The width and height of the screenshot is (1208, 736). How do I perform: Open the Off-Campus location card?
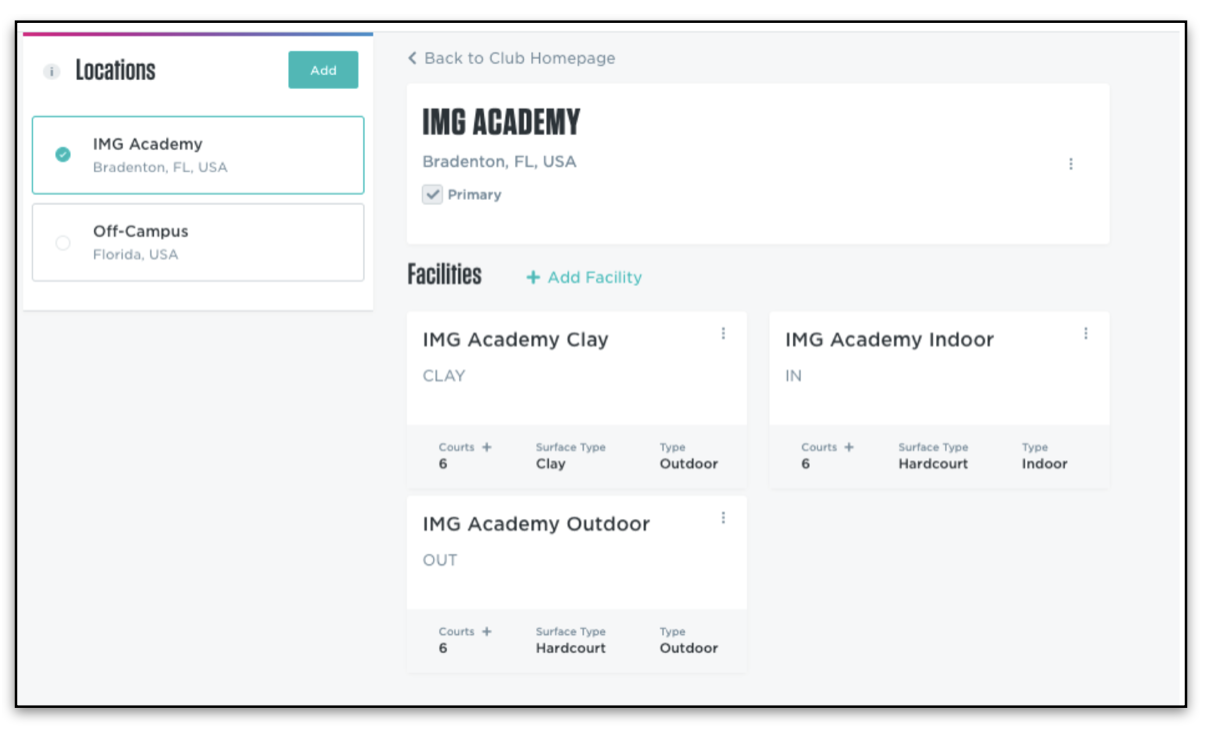[198, 242]
